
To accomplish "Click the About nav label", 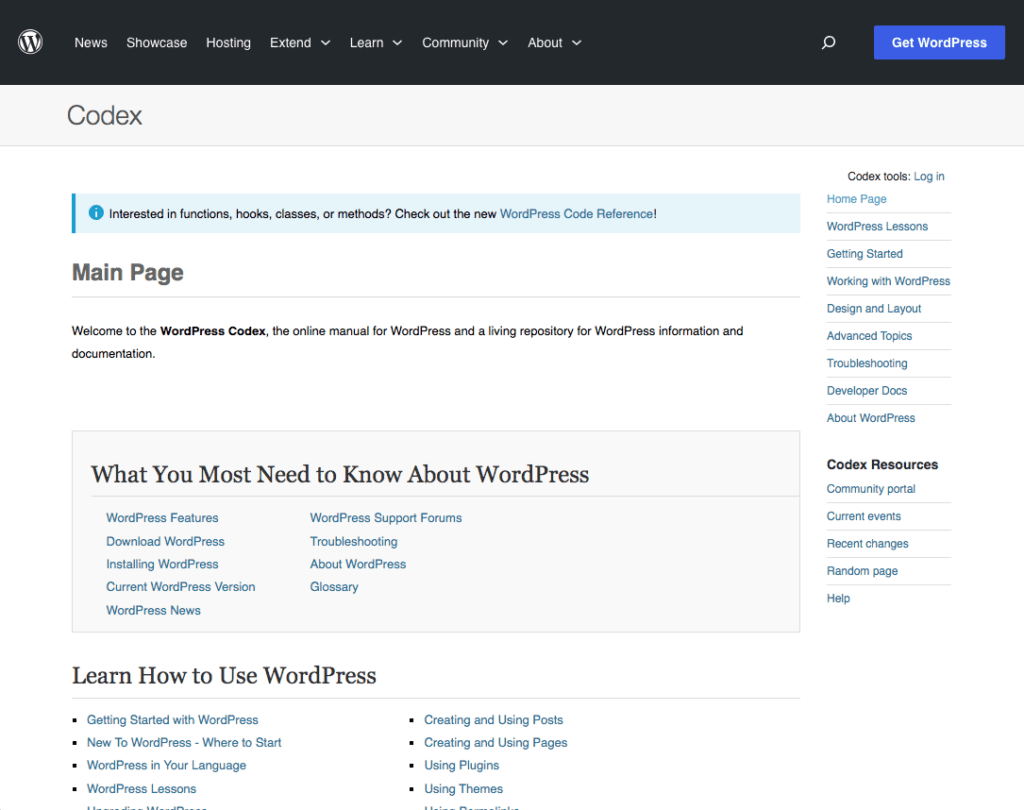I will pos(545,42).
